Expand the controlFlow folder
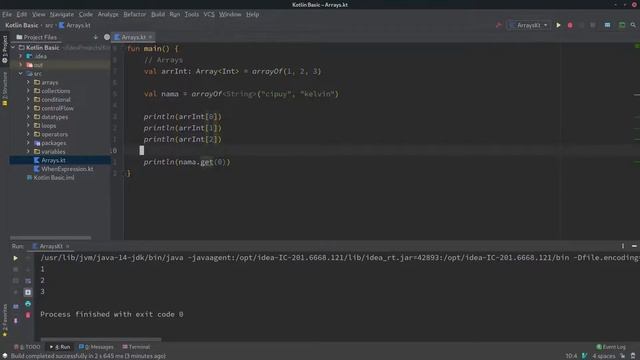 [x=29, y=109]
